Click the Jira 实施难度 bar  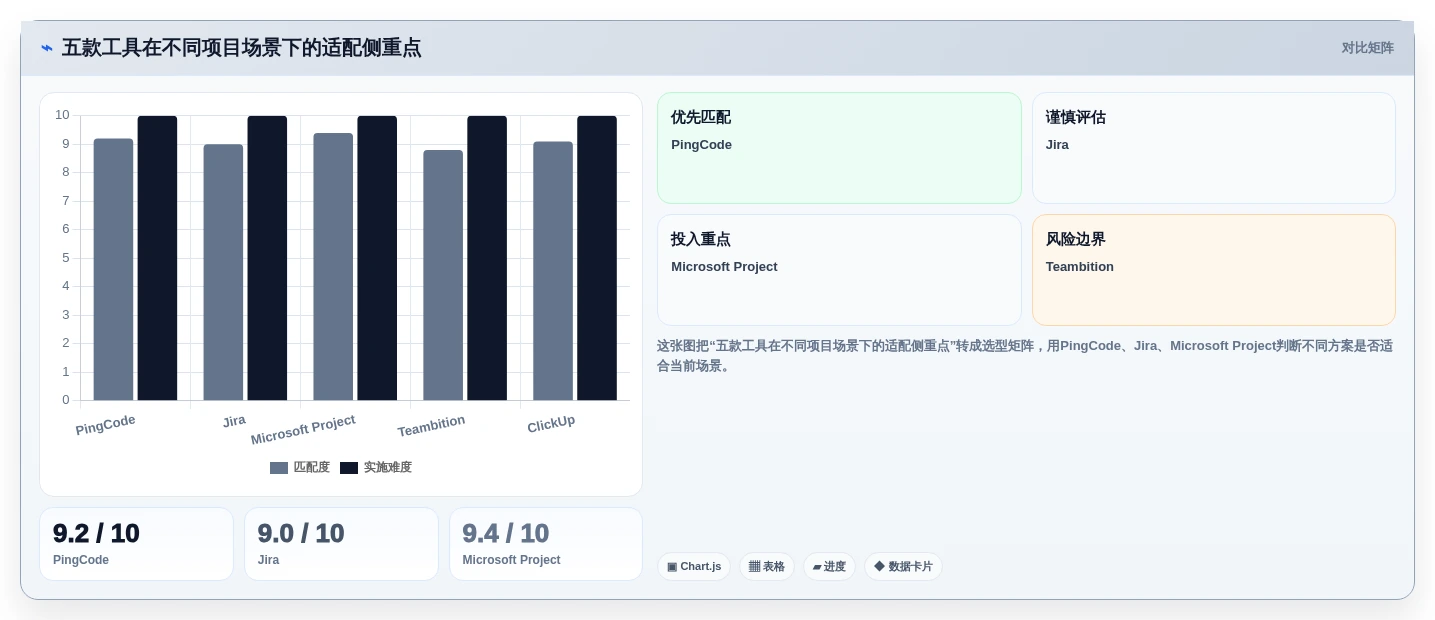(x=267, y=258)
